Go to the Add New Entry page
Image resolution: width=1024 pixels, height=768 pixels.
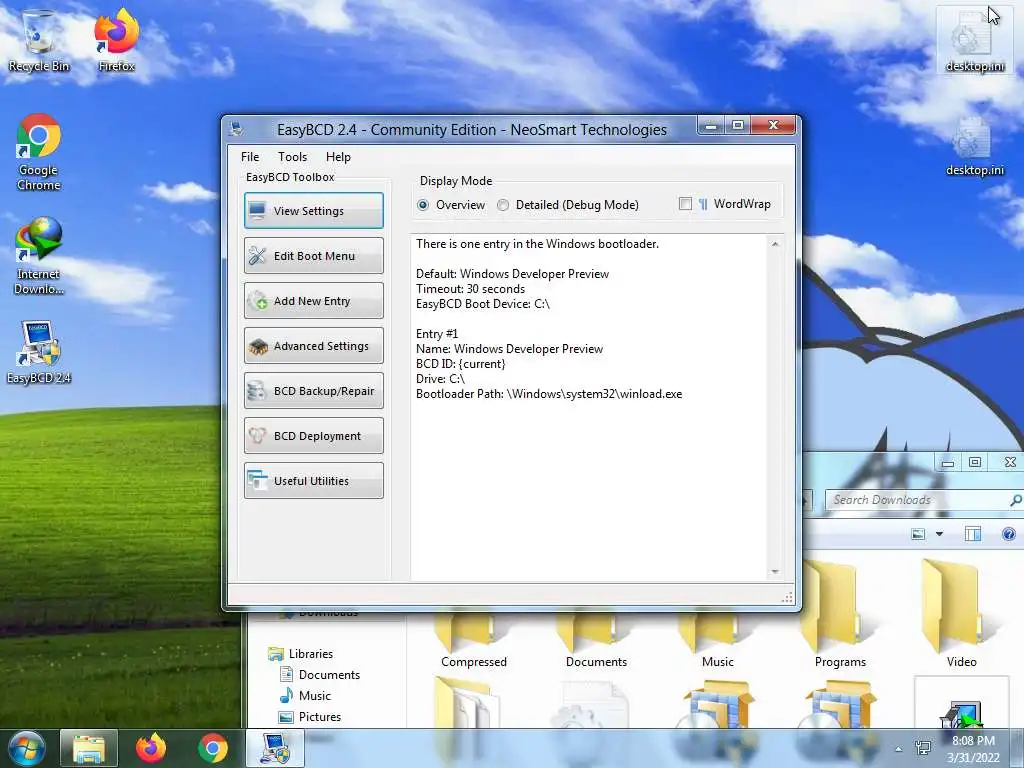click(x=313, y=300)
